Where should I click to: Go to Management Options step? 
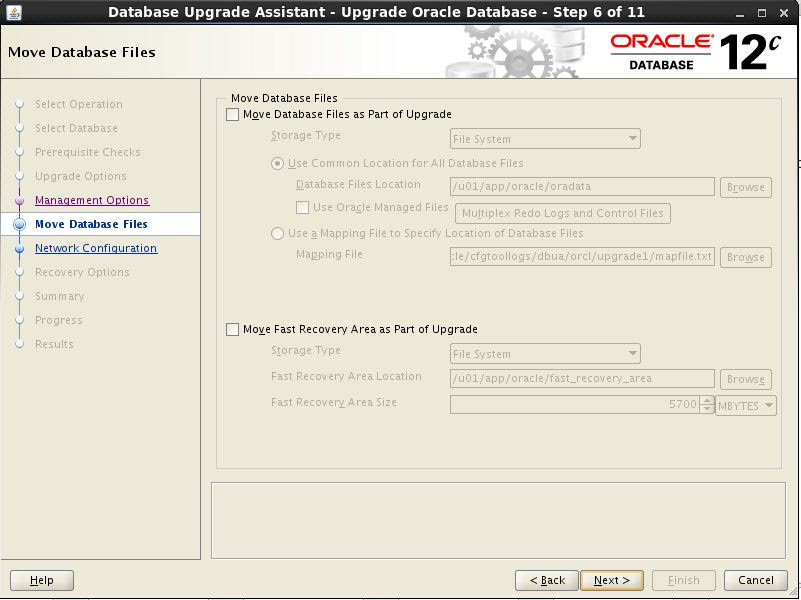pos(92,200)
